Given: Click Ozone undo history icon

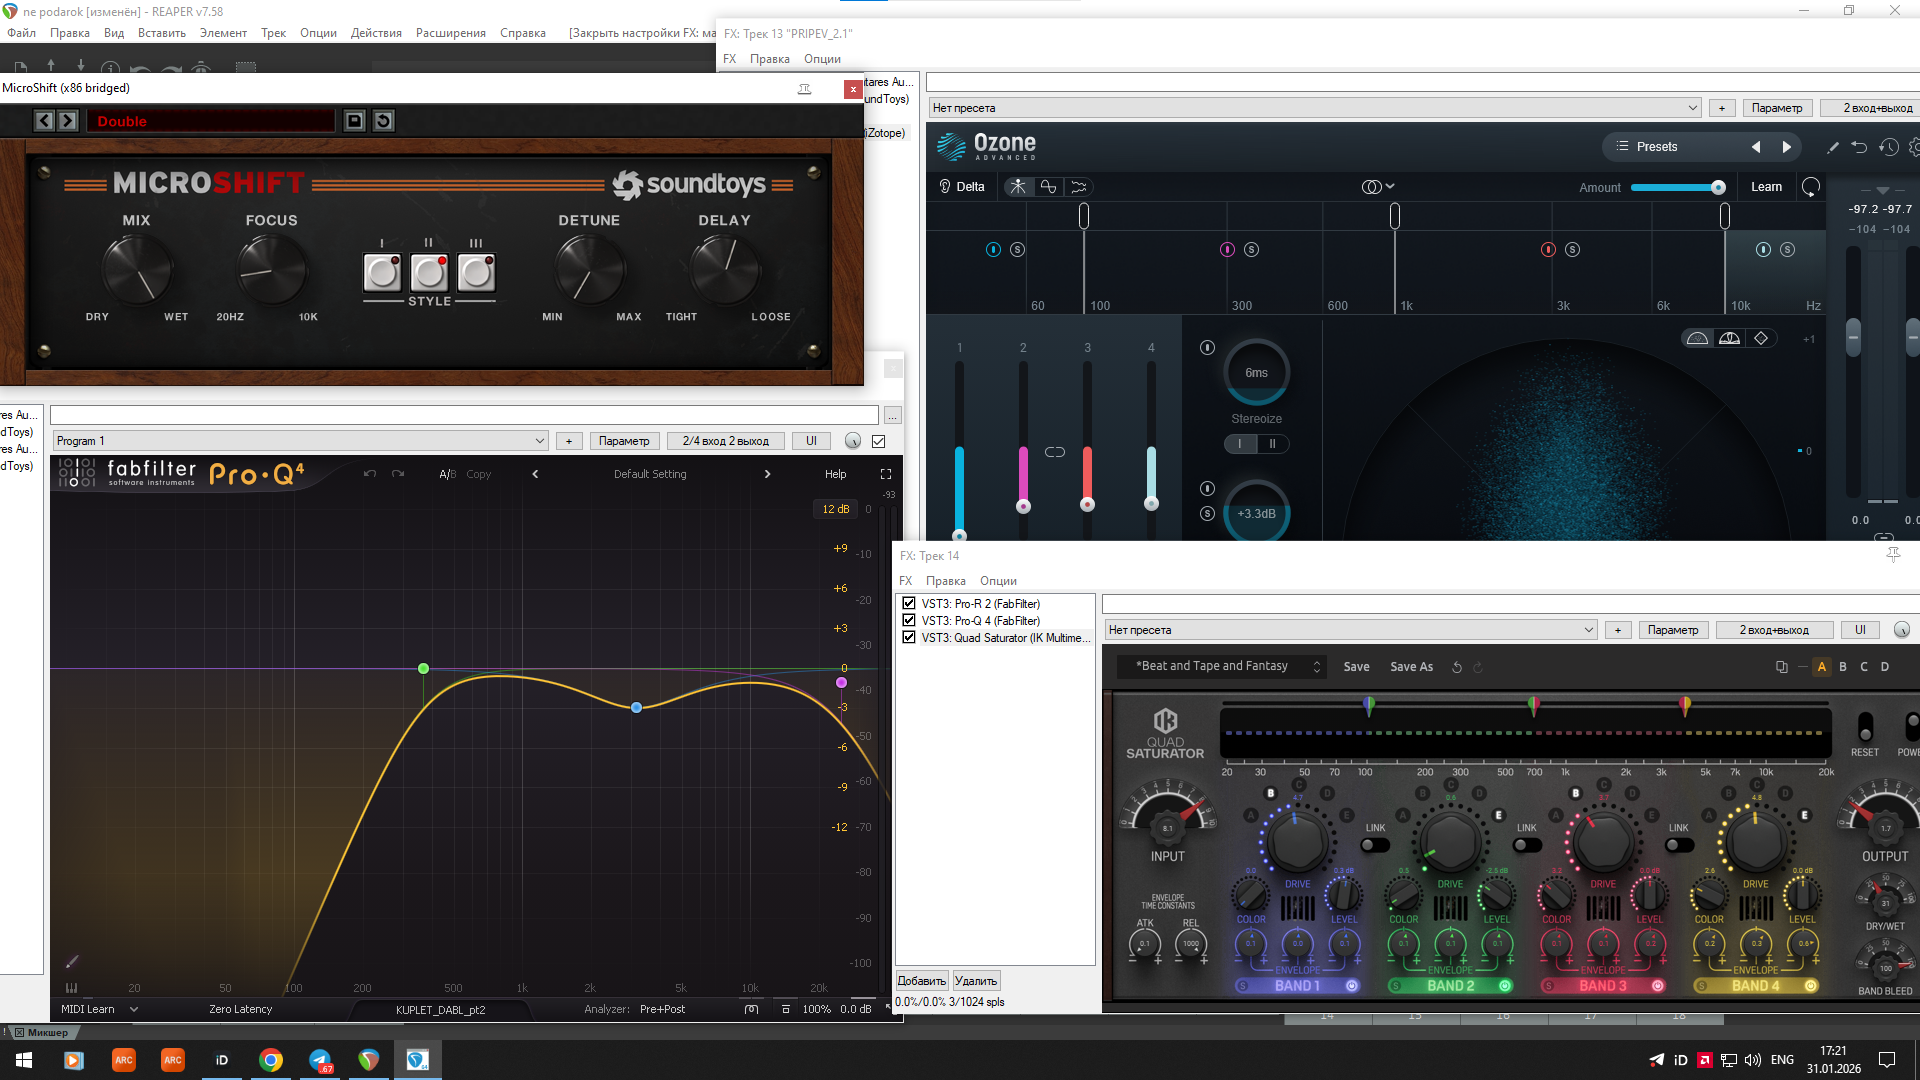Looking at the screenshot, I should (x=1888, y=147).
